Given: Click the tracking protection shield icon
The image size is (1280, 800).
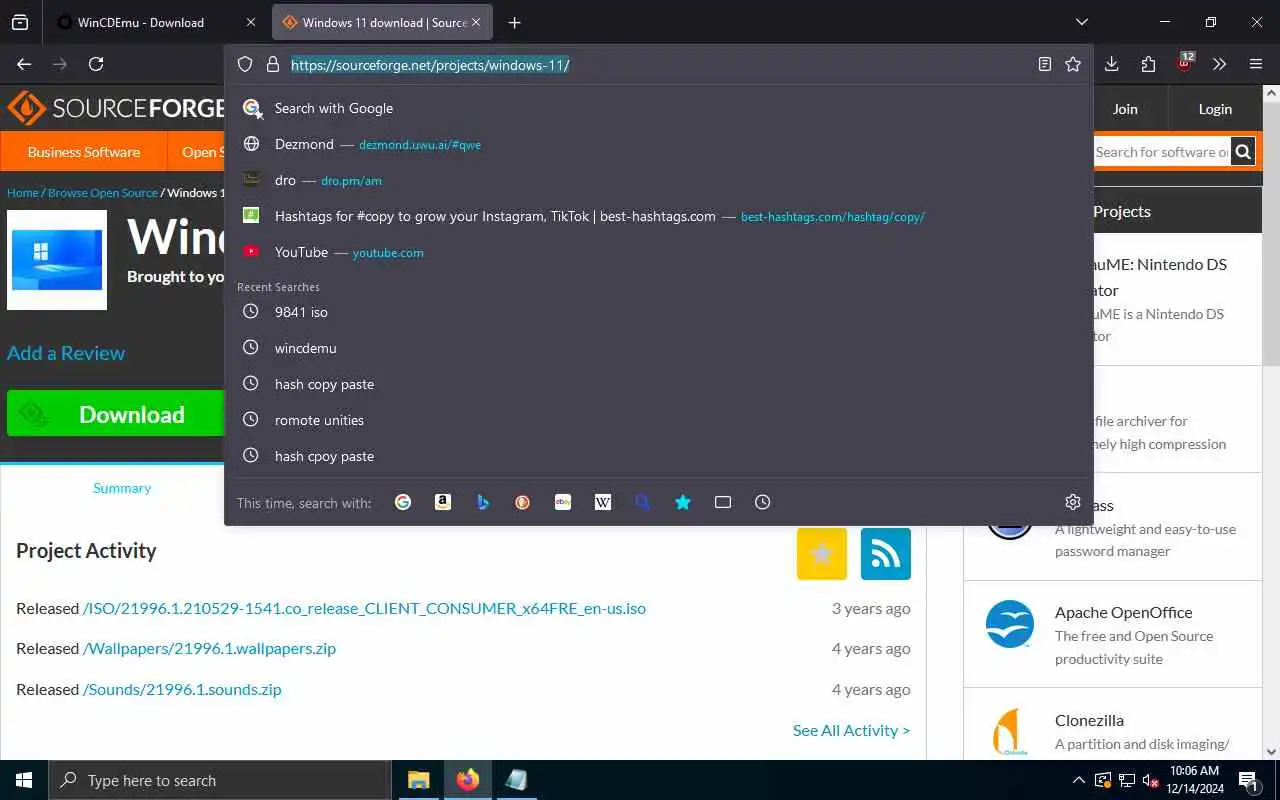Looking at the screenshot, I should [x=245, y=64].
